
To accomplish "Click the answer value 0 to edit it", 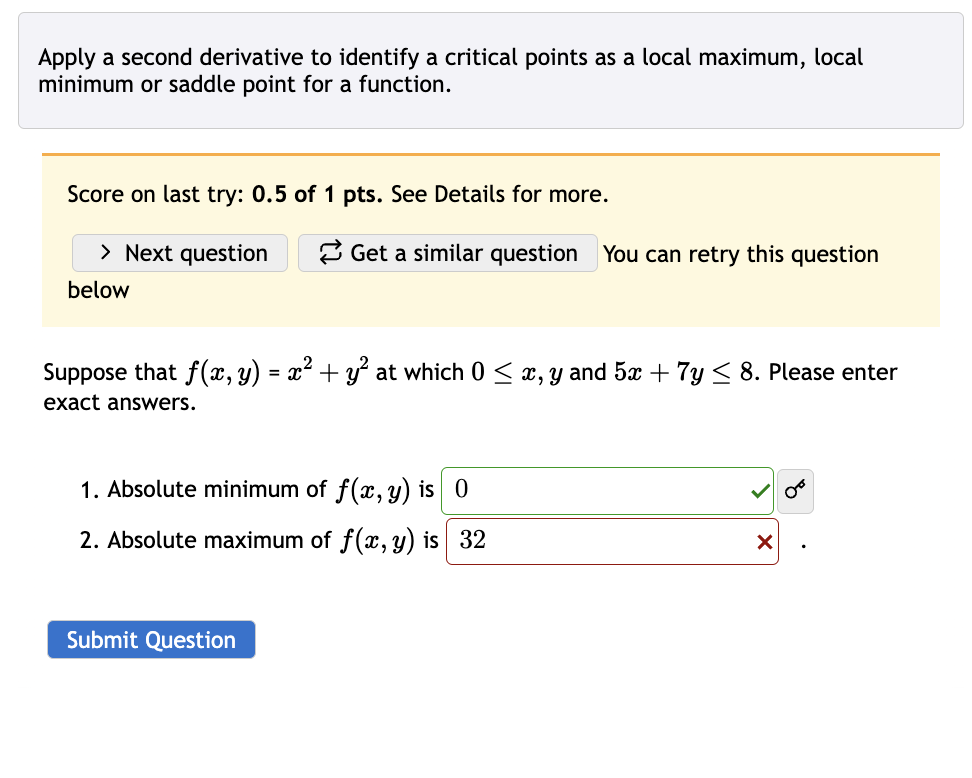I will [x=459, y=490].
